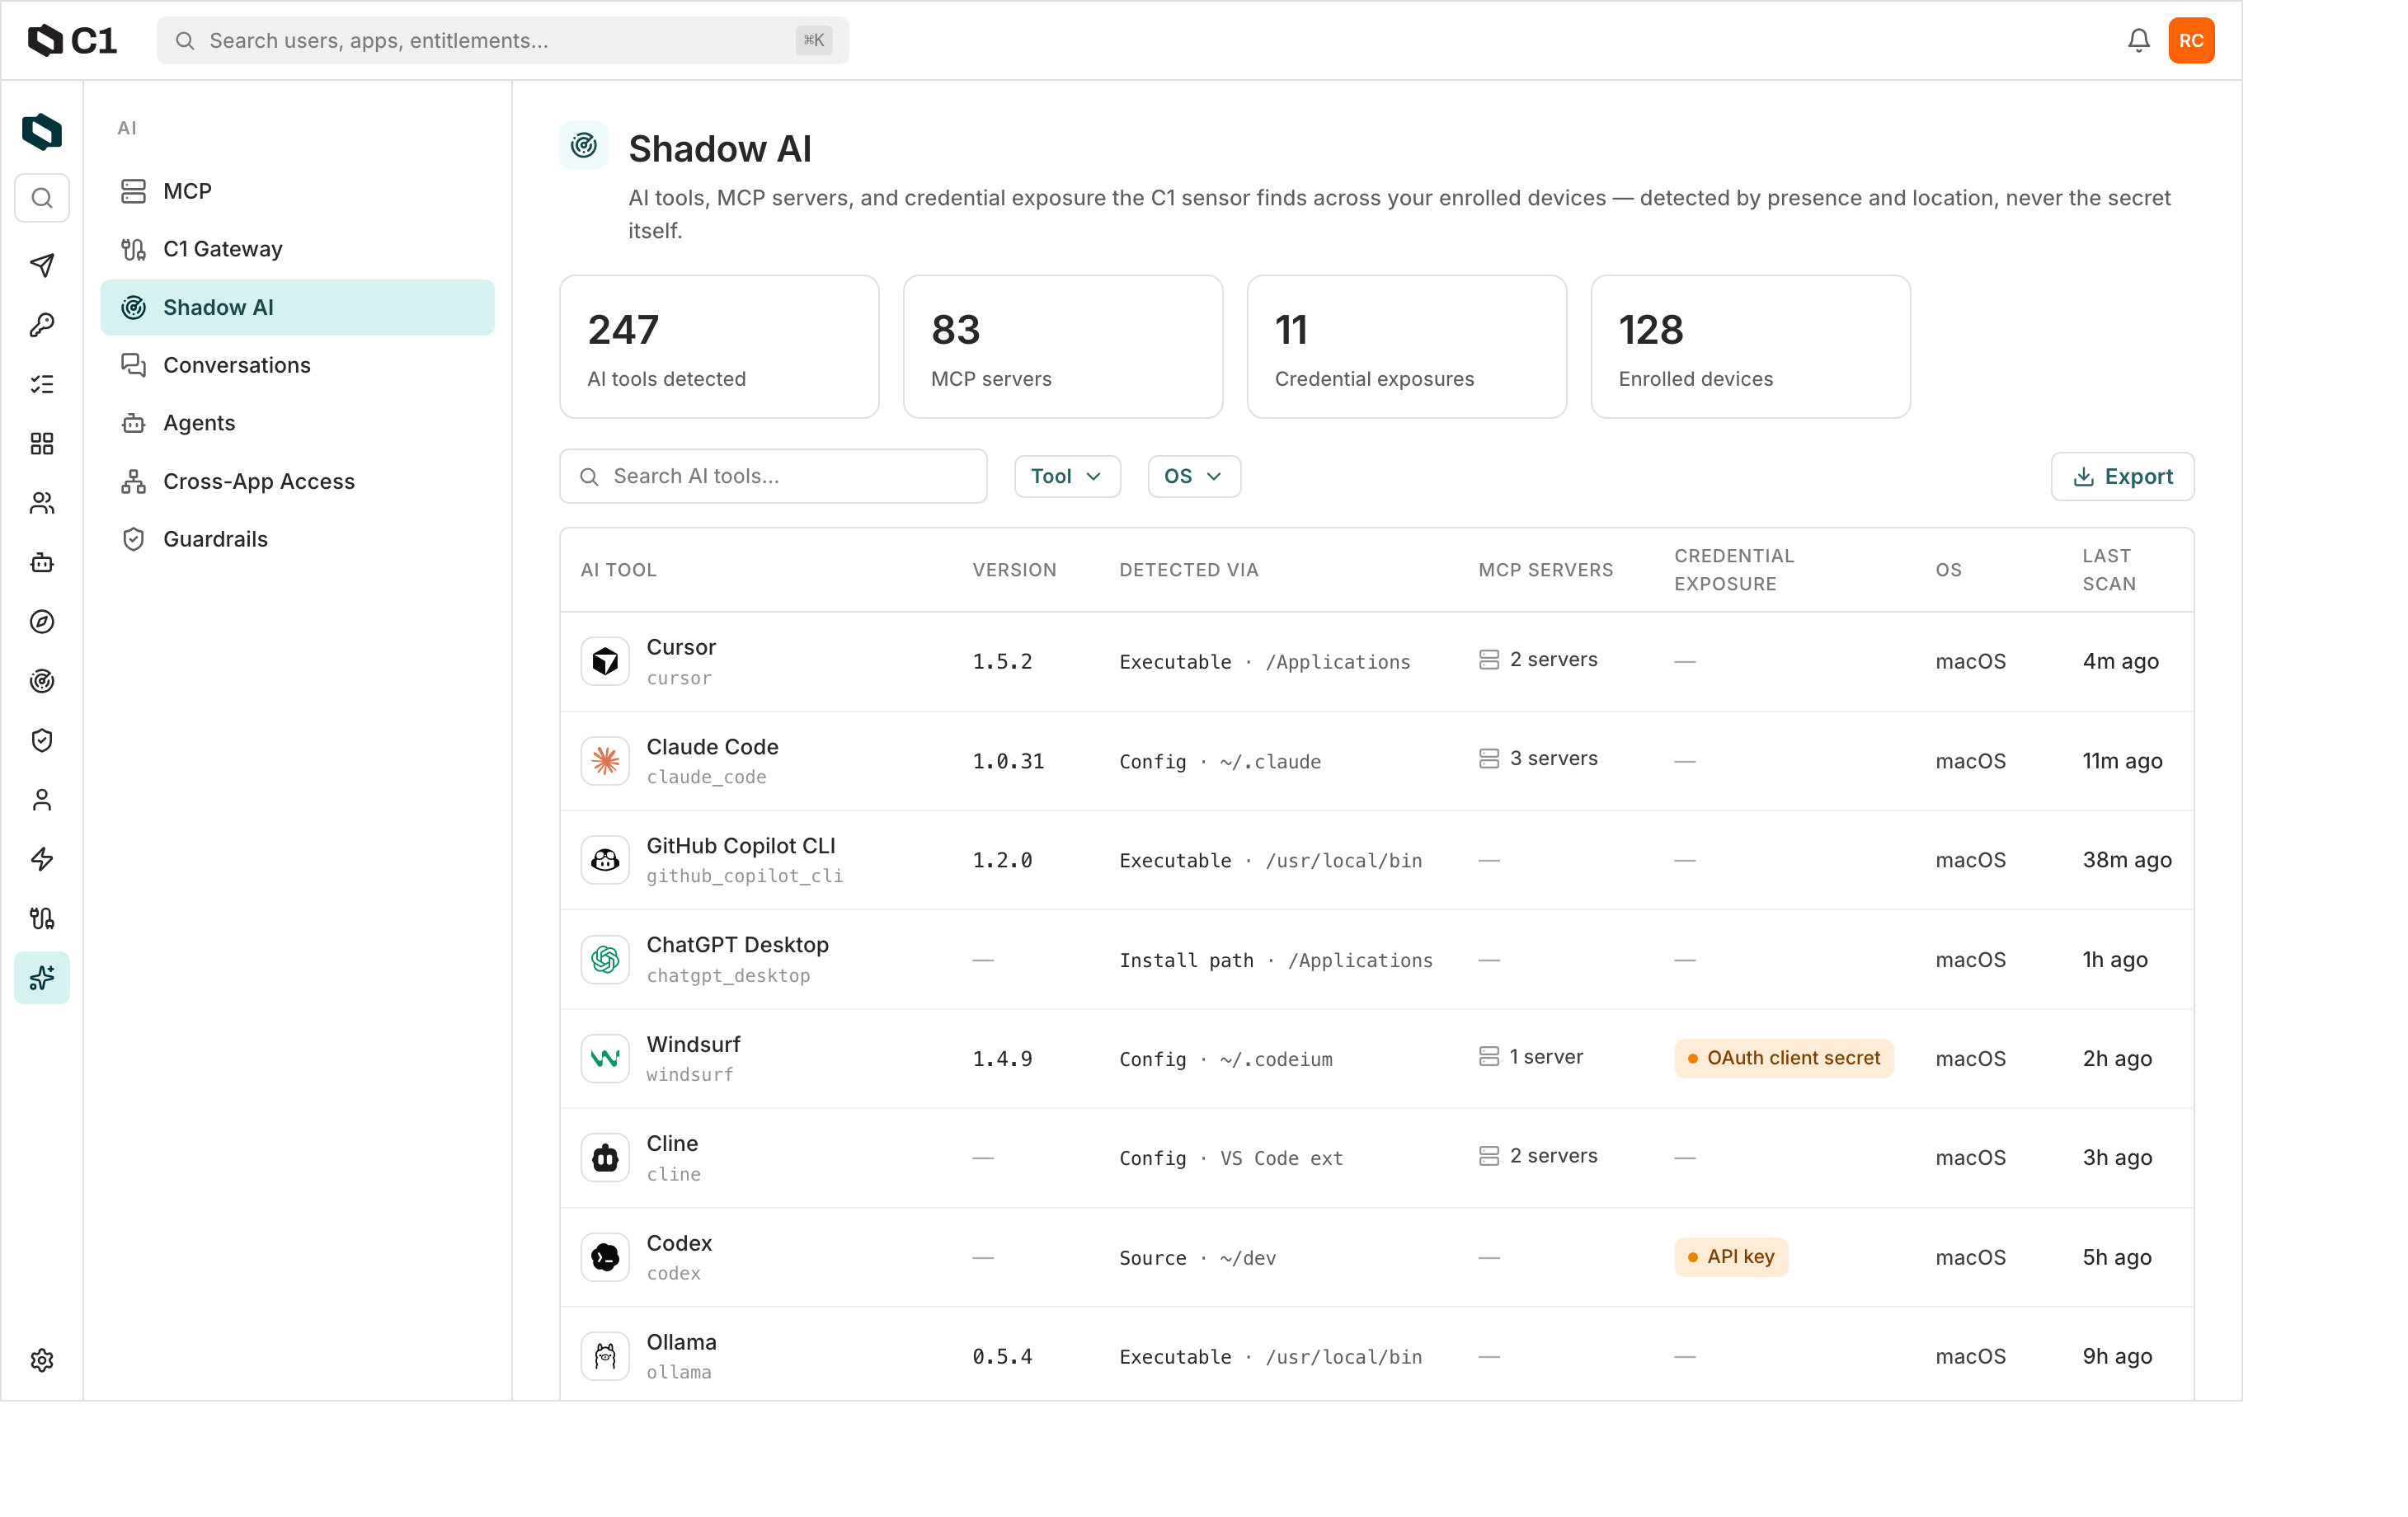The image size is (2408, 1517).
Task: Click the GitHub Copilot CLI name
Action: [741, 846]
